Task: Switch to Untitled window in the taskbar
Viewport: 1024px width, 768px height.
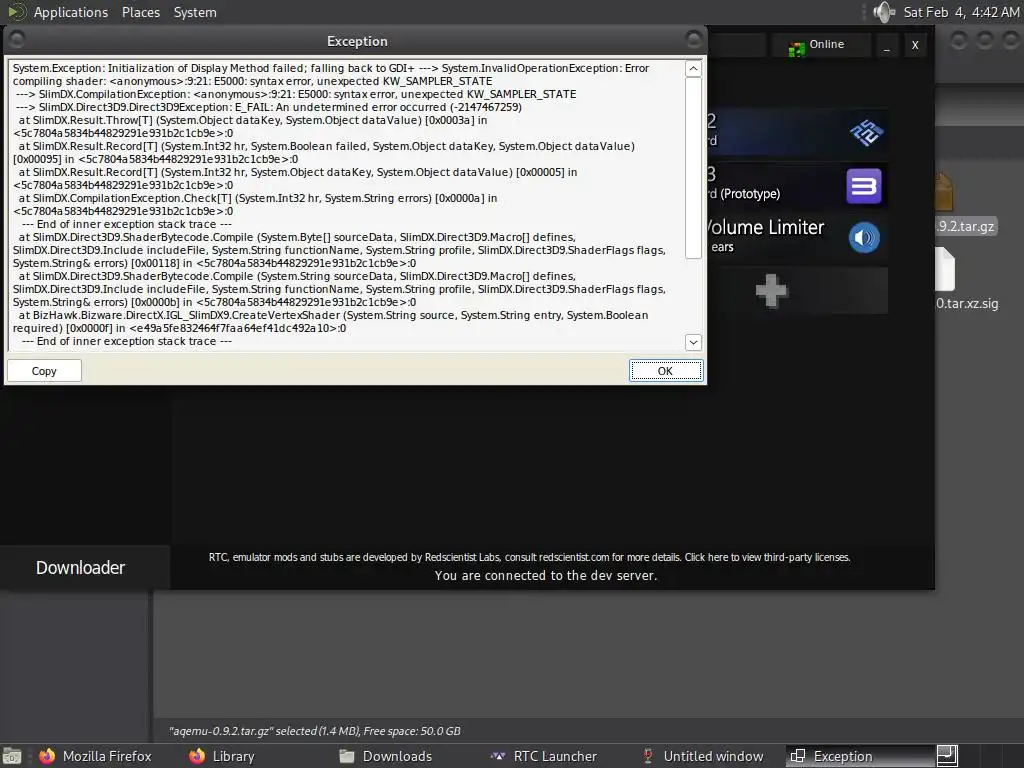Action: click(x=703, y=756)
